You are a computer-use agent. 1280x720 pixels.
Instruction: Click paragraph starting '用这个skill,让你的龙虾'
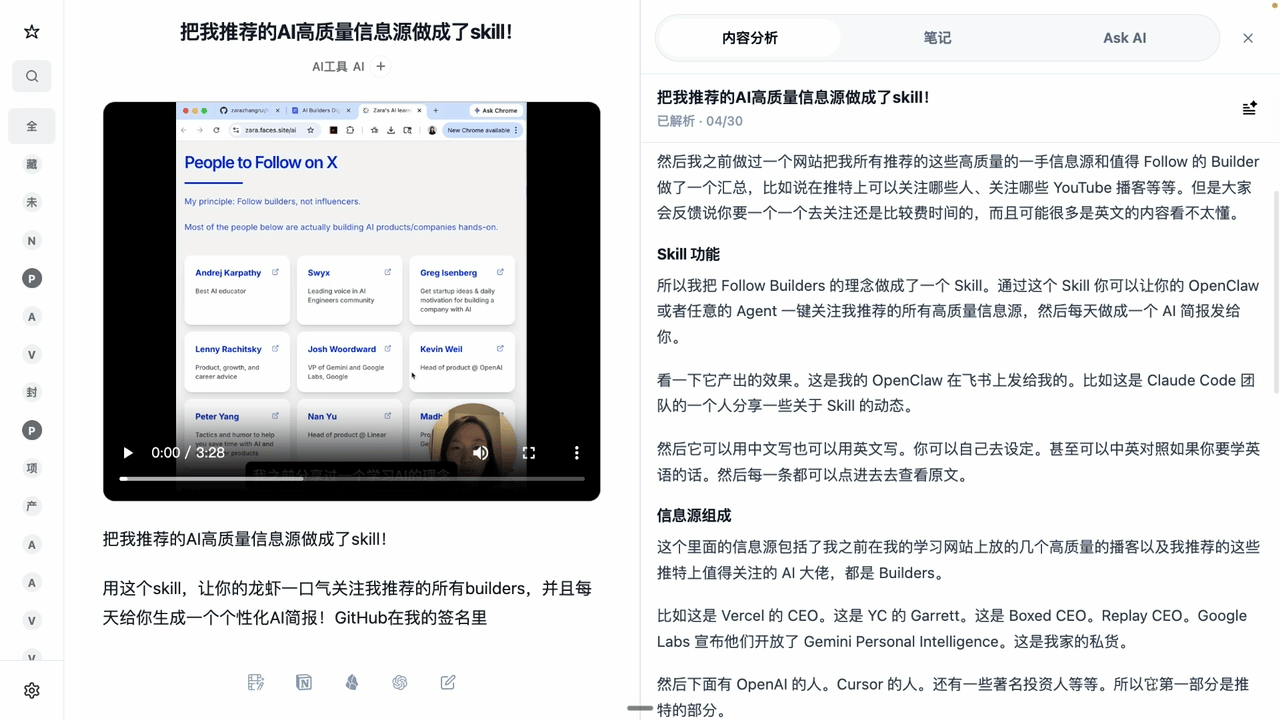347,603
